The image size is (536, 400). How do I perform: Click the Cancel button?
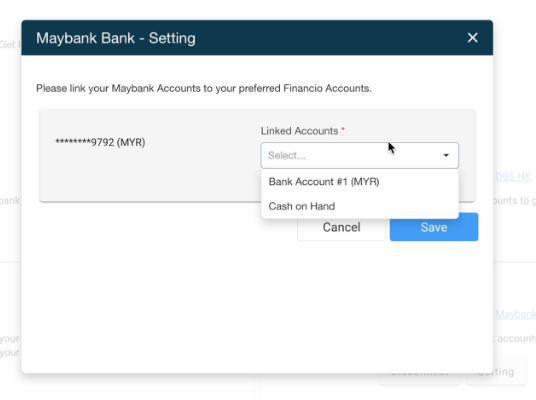pos(341,227)
